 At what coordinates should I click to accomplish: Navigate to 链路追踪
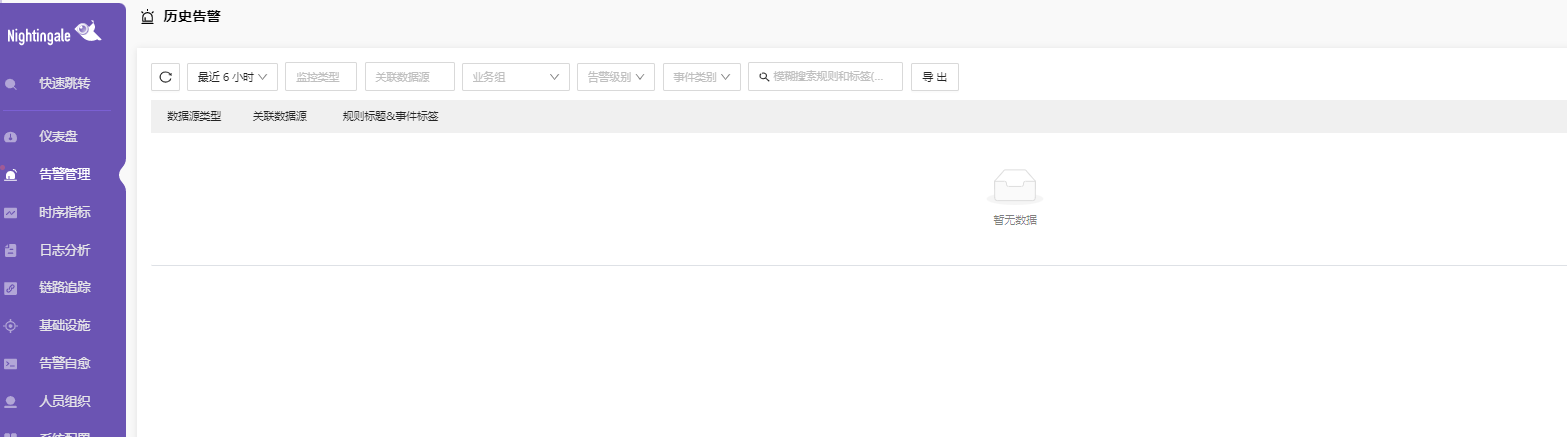click(x=65, y=288)
